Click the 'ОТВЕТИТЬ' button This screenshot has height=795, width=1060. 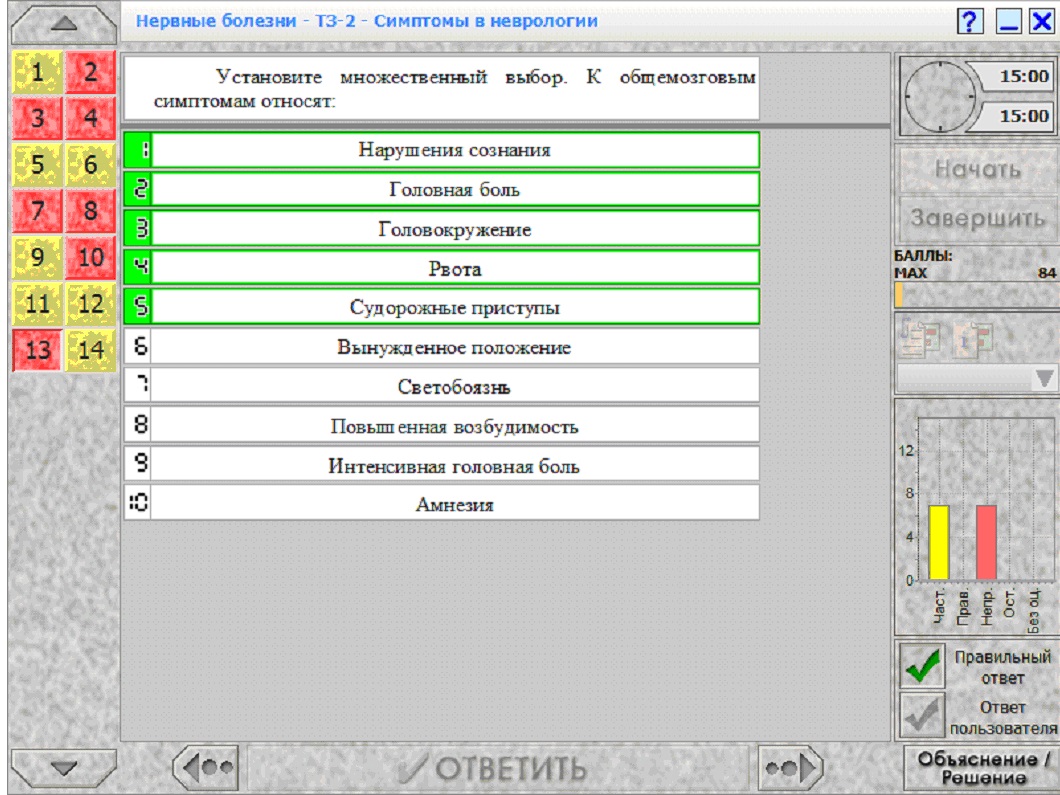(497, 768)
